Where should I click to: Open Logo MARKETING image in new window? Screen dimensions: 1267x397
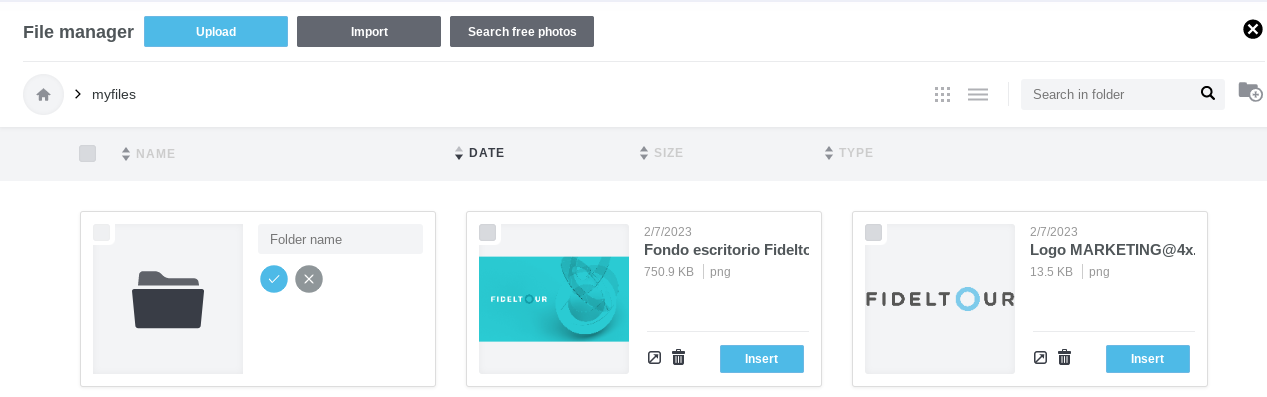[x=1040, y=357]
